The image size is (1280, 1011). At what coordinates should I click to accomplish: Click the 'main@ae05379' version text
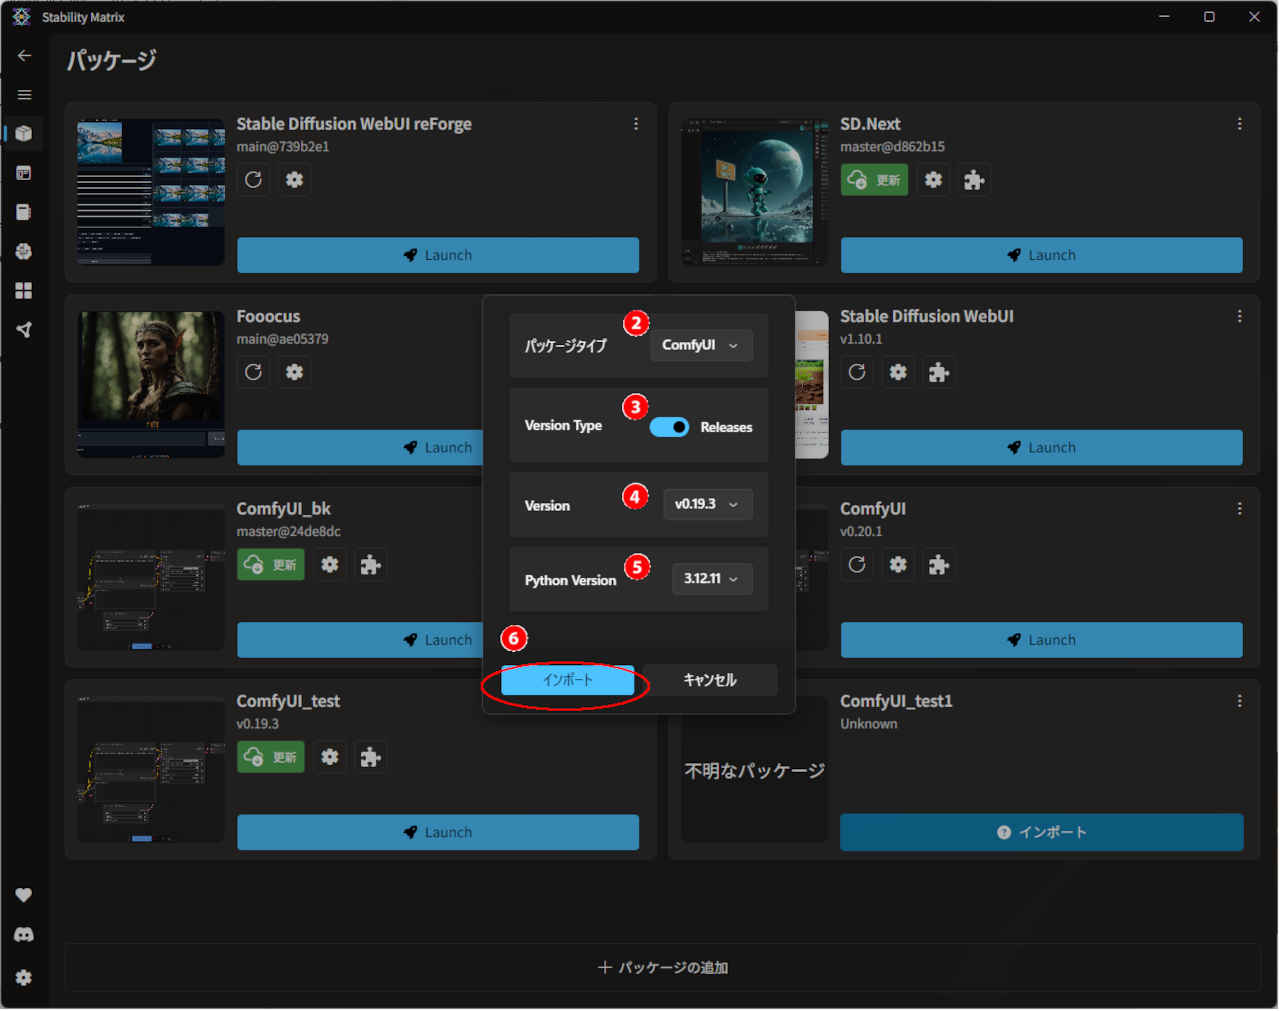(283, 339)
